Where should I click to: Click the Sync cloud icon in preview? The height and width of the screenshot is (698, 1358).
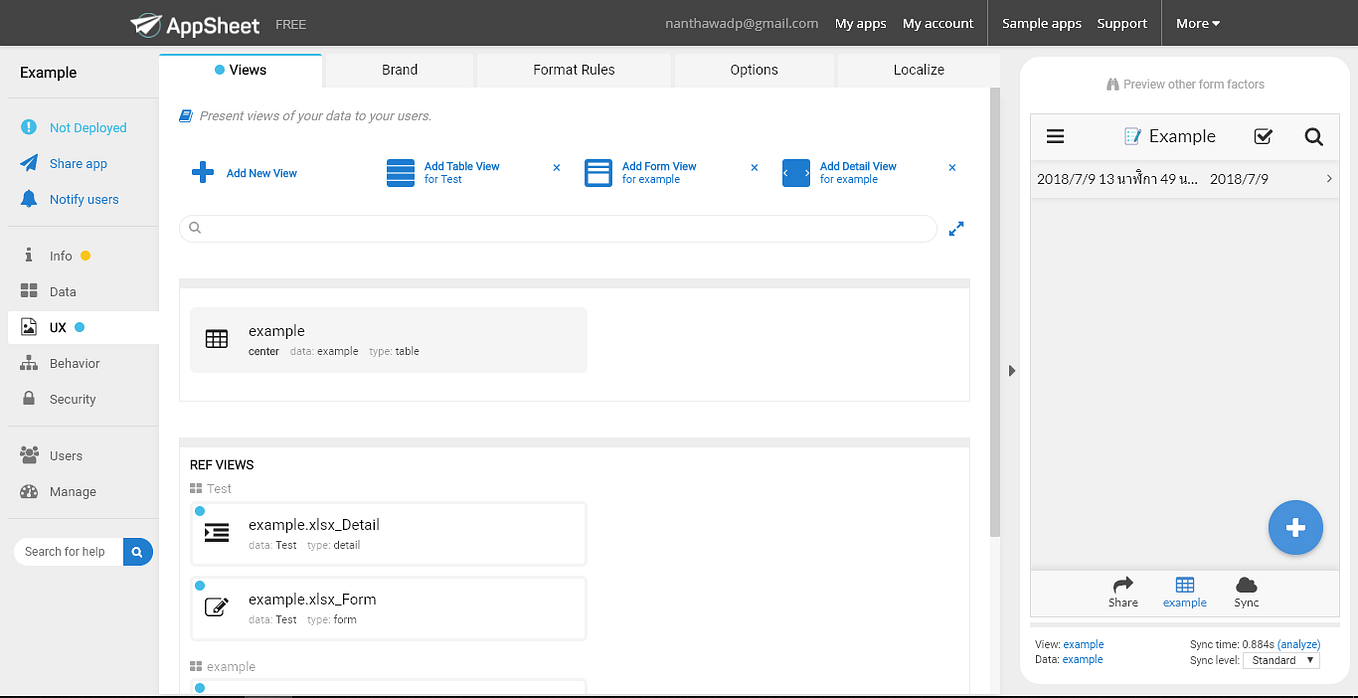tap(1246, 584)
